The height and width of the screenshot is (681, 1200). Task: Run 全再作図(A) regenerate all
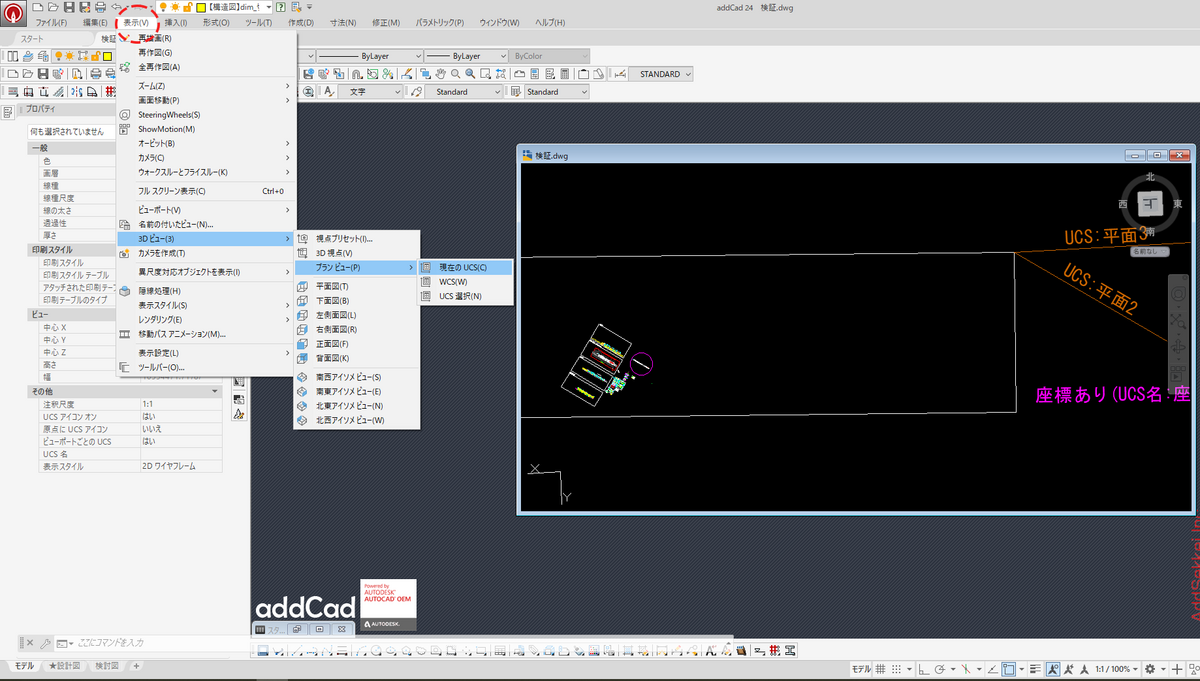(x=206, y=67)
